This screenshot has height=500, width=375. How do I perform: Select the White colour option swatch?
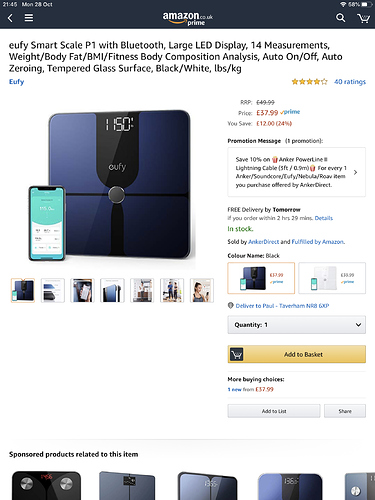[332, 278]
